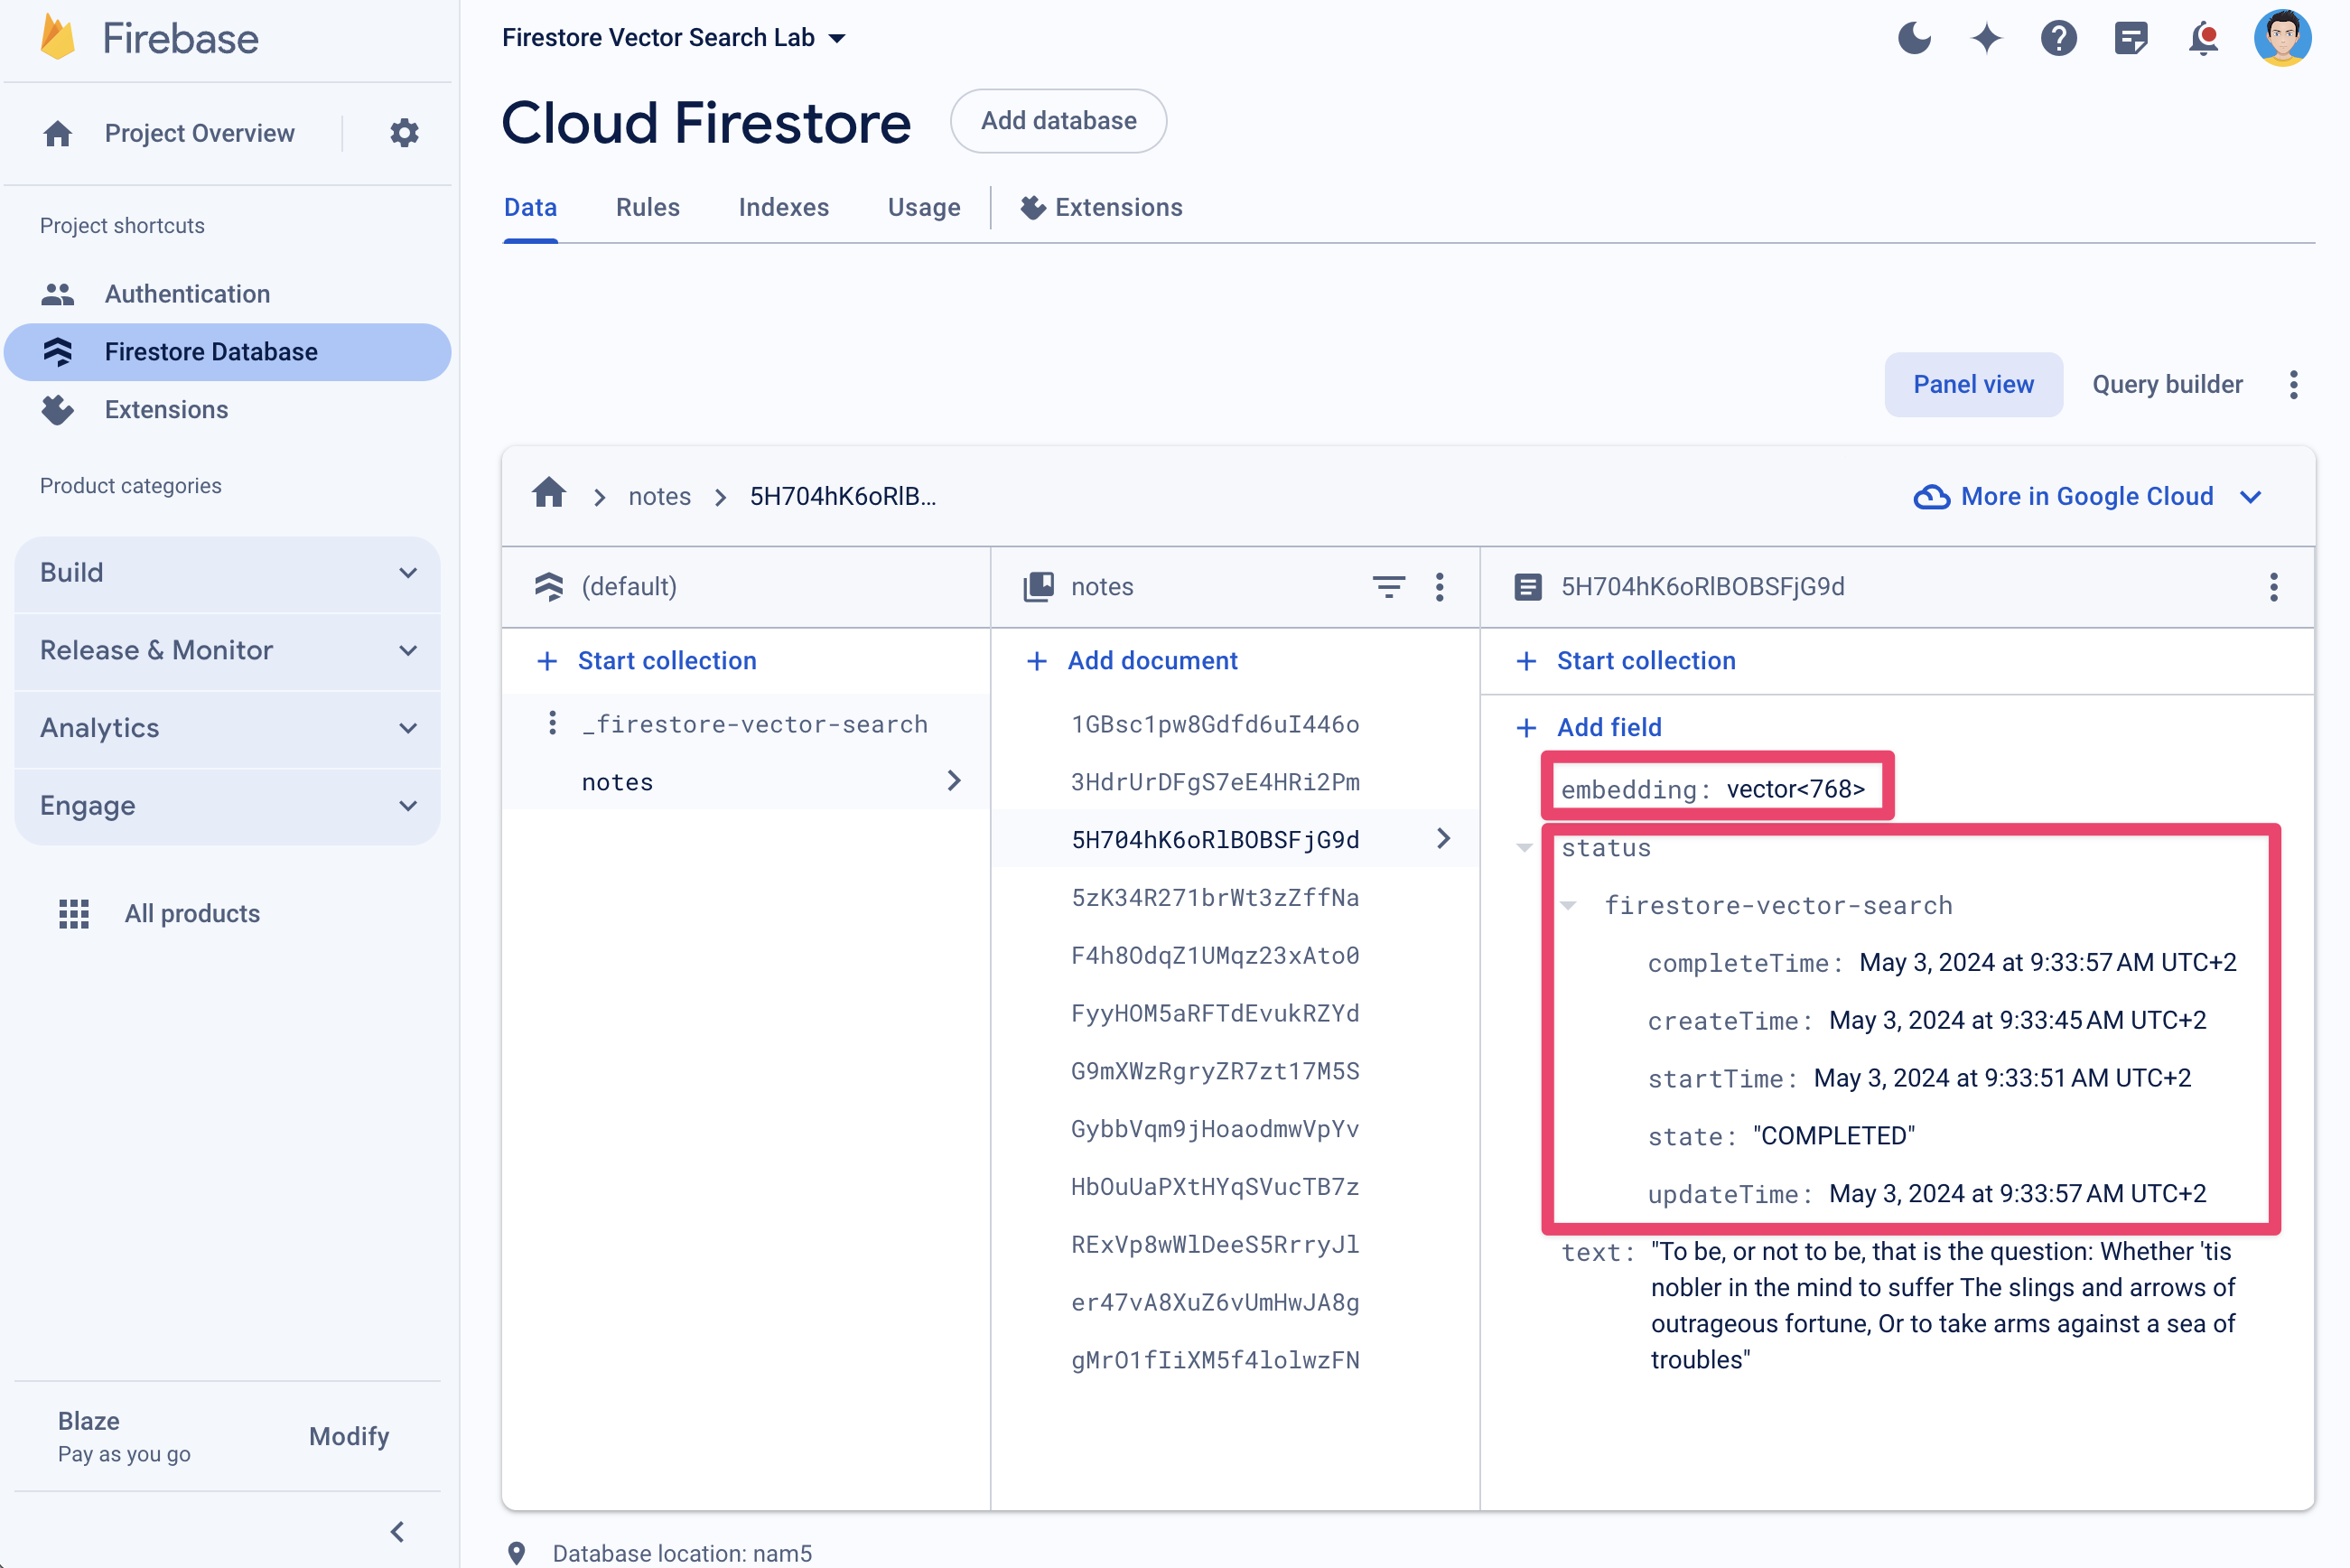Toggle Panel view display mode
Viewport: 2350px width, 1568px height.
click(x=1972, y=385)
